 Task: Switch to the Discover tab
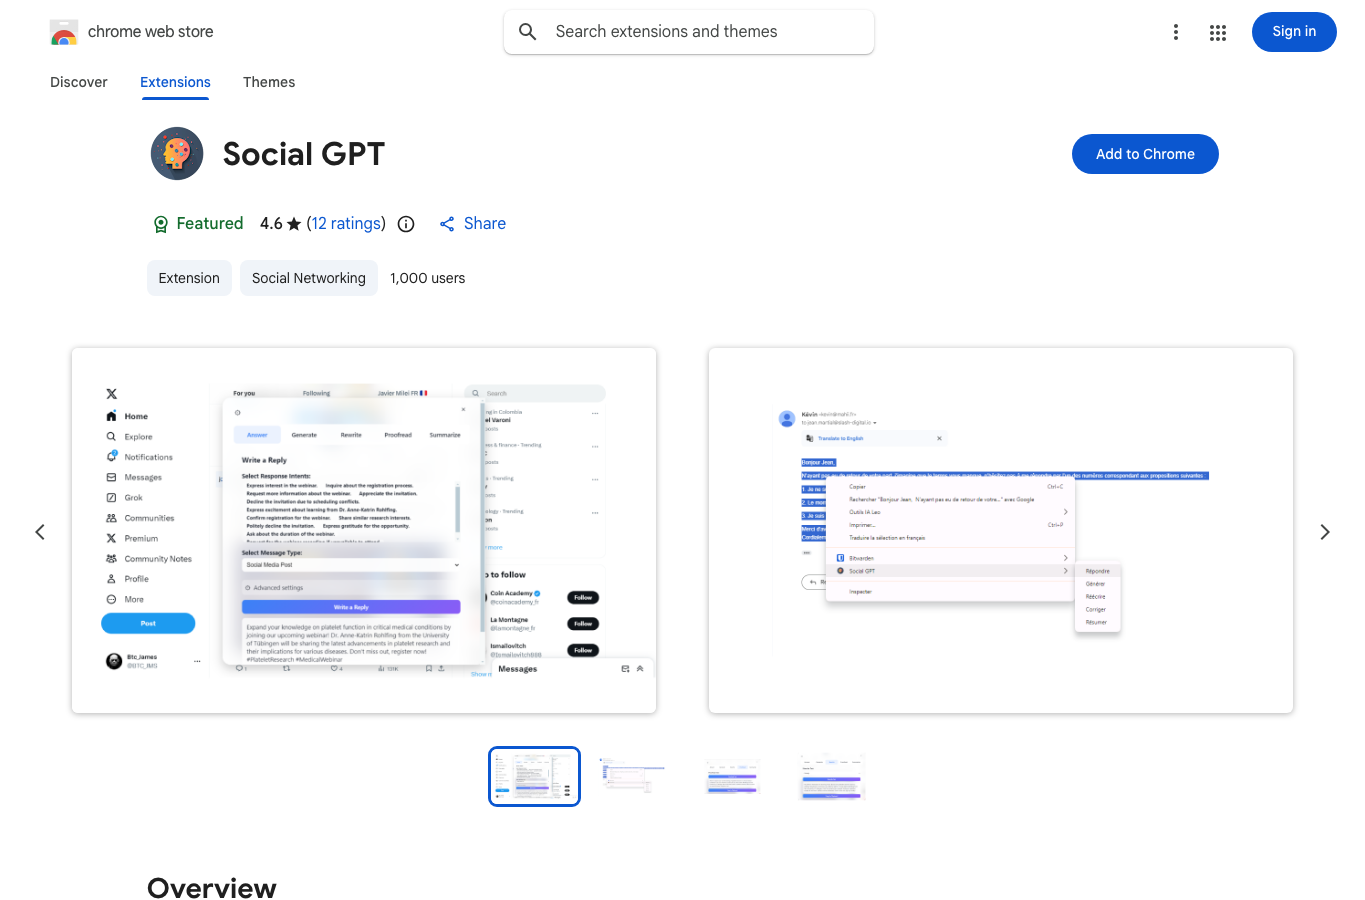click(x=79, y=82)
